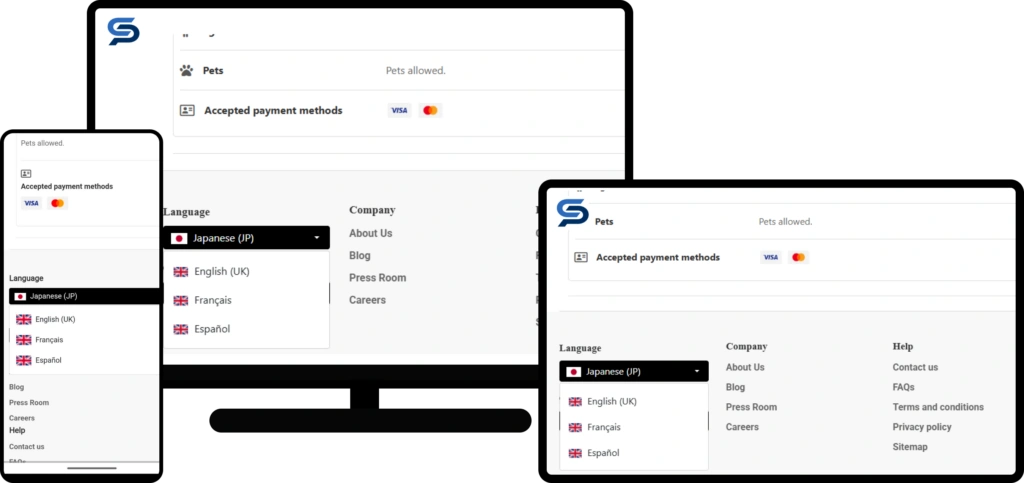The width and height of the screenshot is (1024, 483).
Task: Click the SP logo in the right tablet view
Action: 573,212
